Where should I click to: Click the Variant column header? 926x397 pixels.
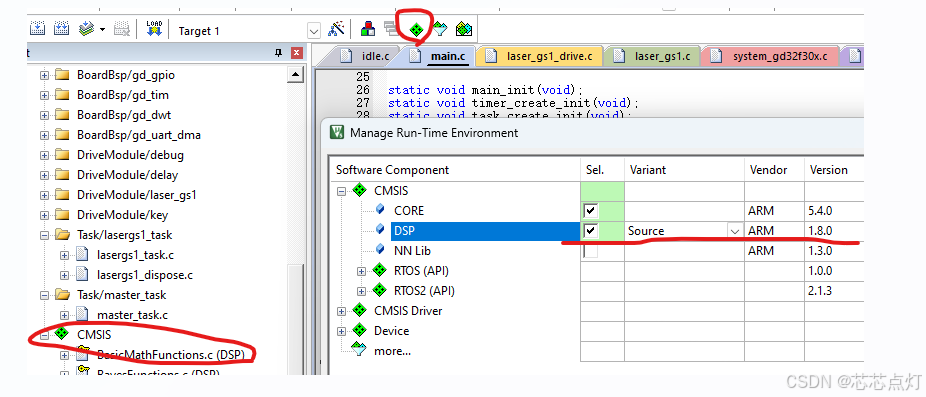684,170
